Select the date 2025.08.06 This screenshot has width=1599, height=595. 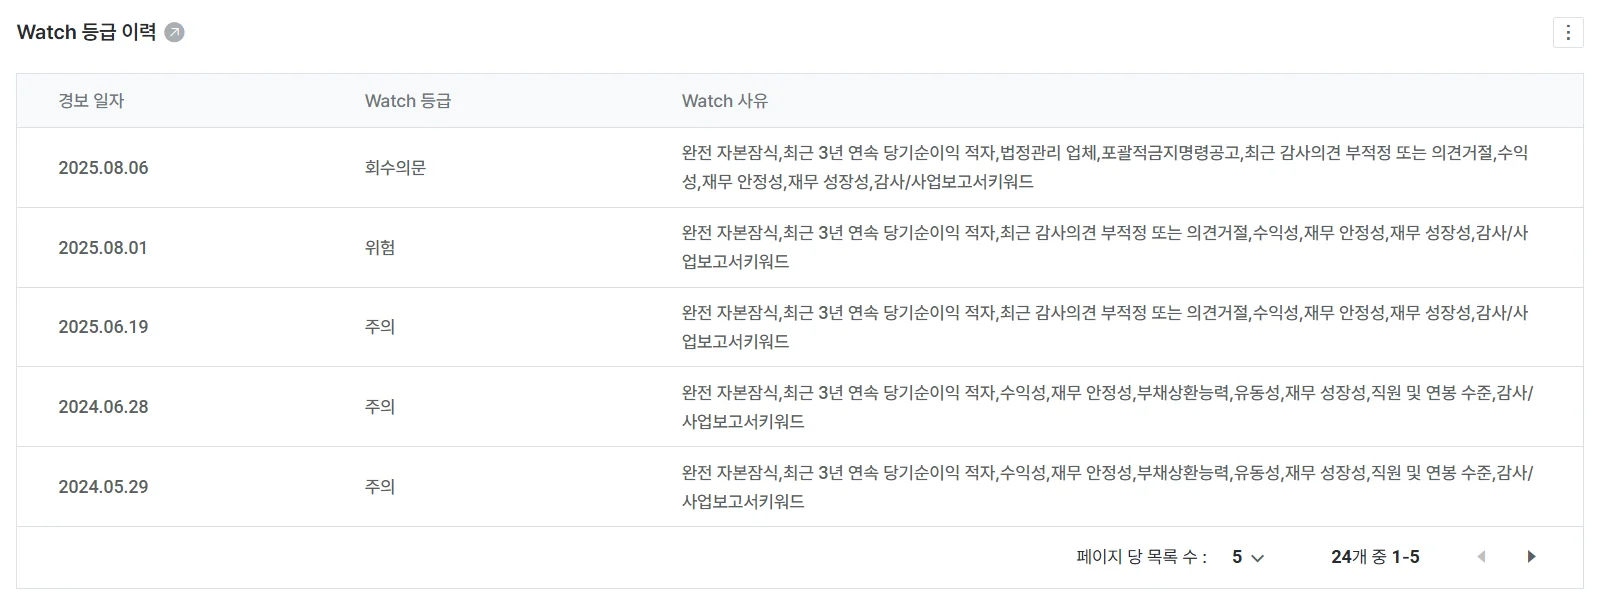pos(102,168)
